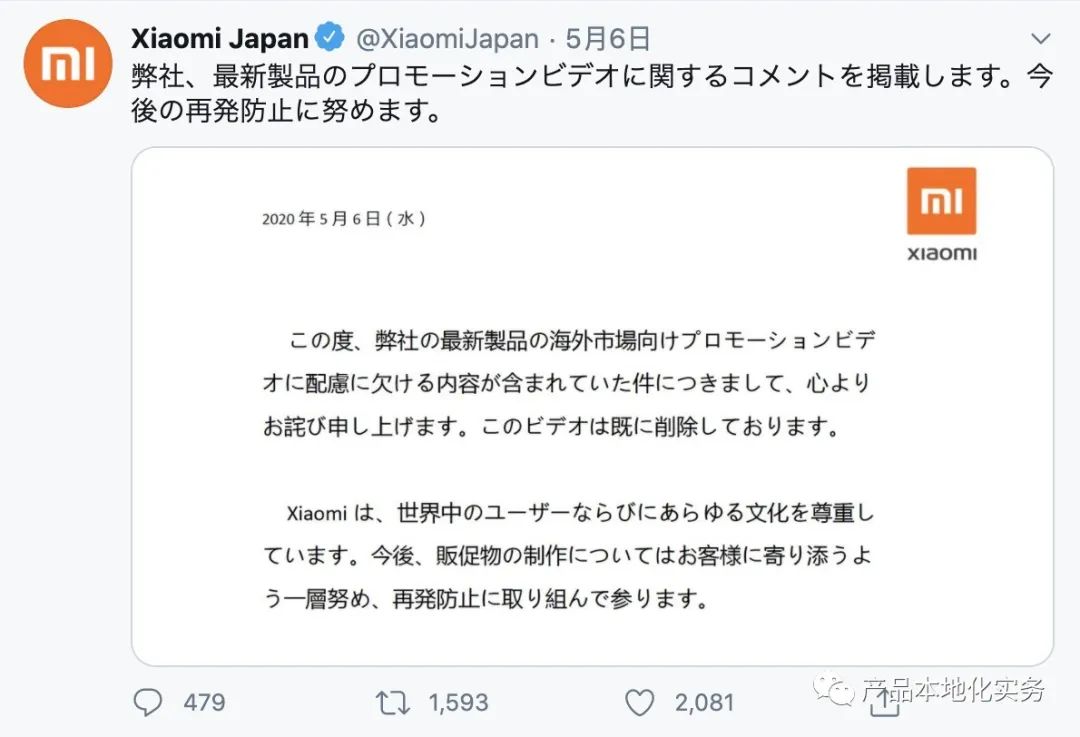
Task: Click the reply speech bubble icon
Action: [x=148, y=702]
